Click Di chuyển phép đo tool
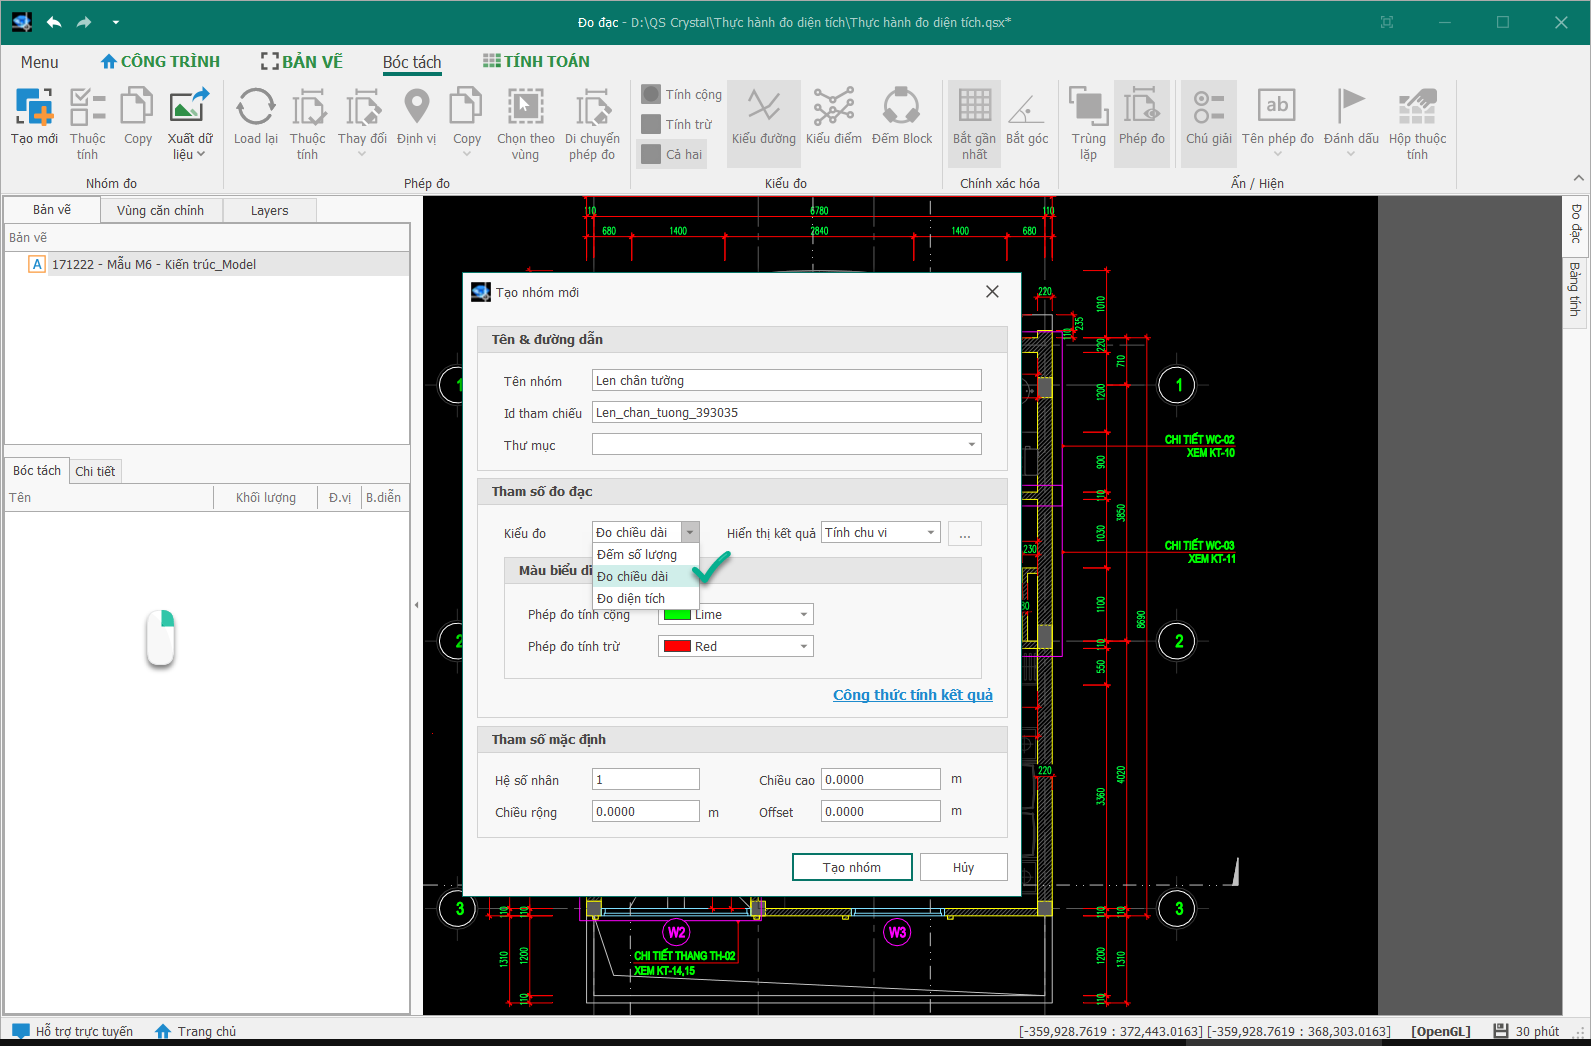Image resolution: width=1591 pixels, height=1046 pixels. 592,123
